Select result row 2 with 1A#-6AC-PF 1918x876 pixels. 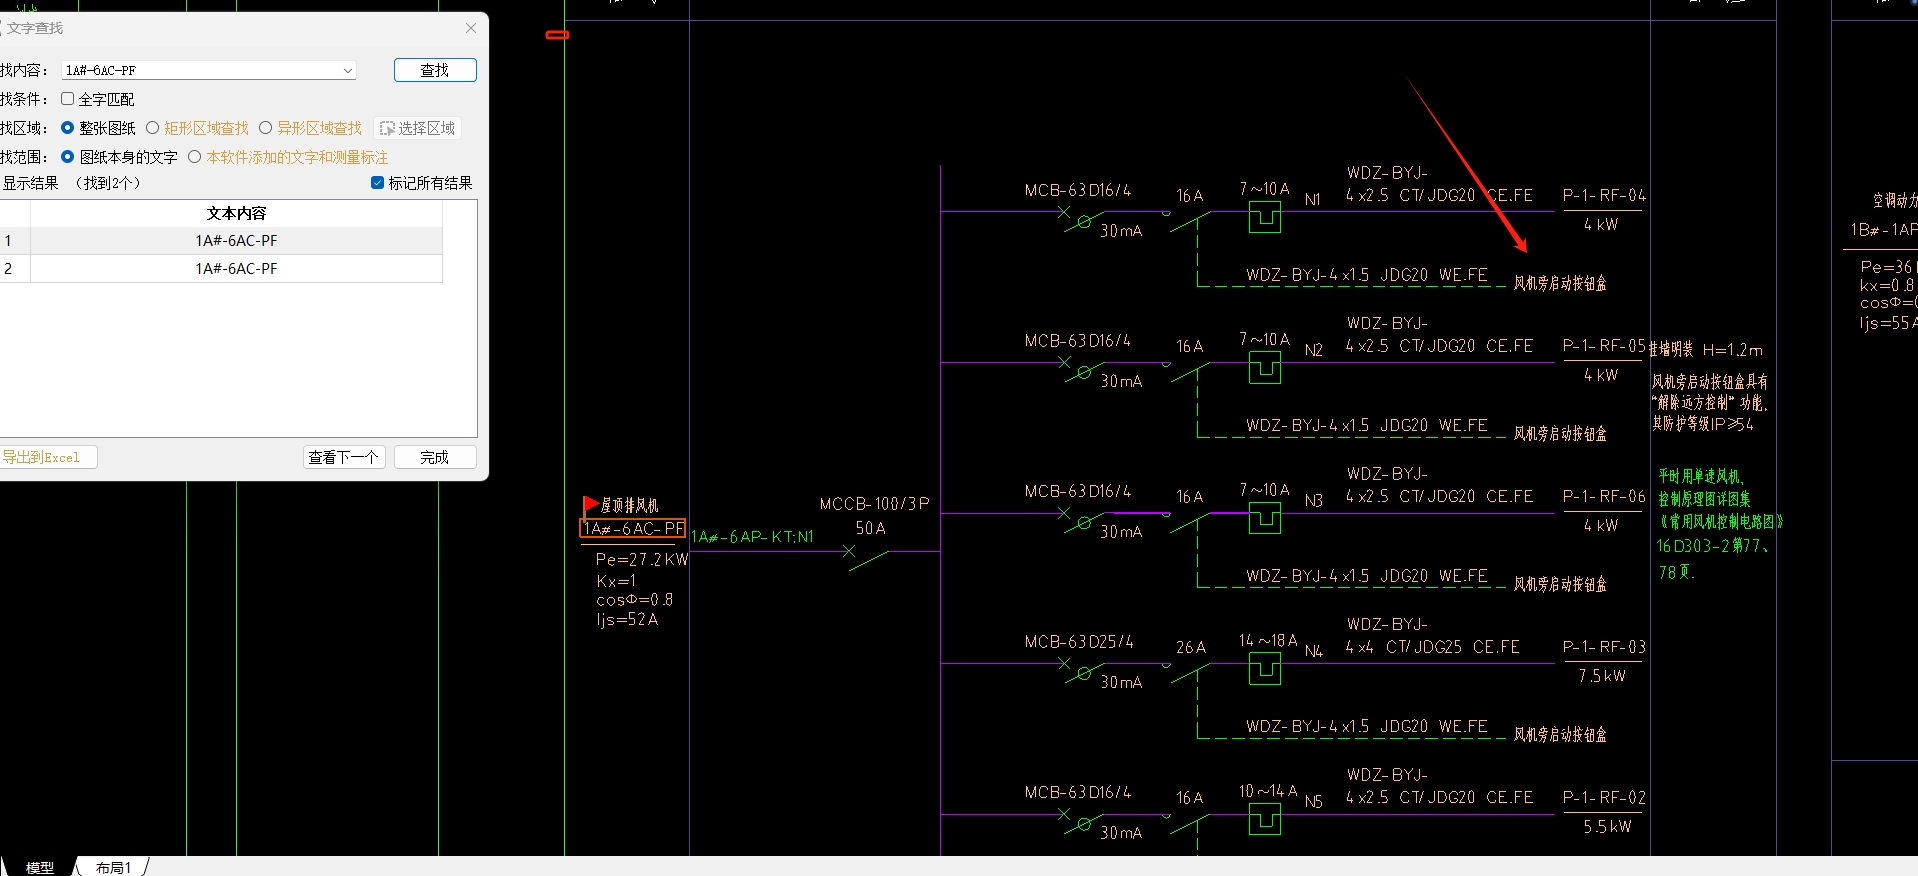[221, 269]
